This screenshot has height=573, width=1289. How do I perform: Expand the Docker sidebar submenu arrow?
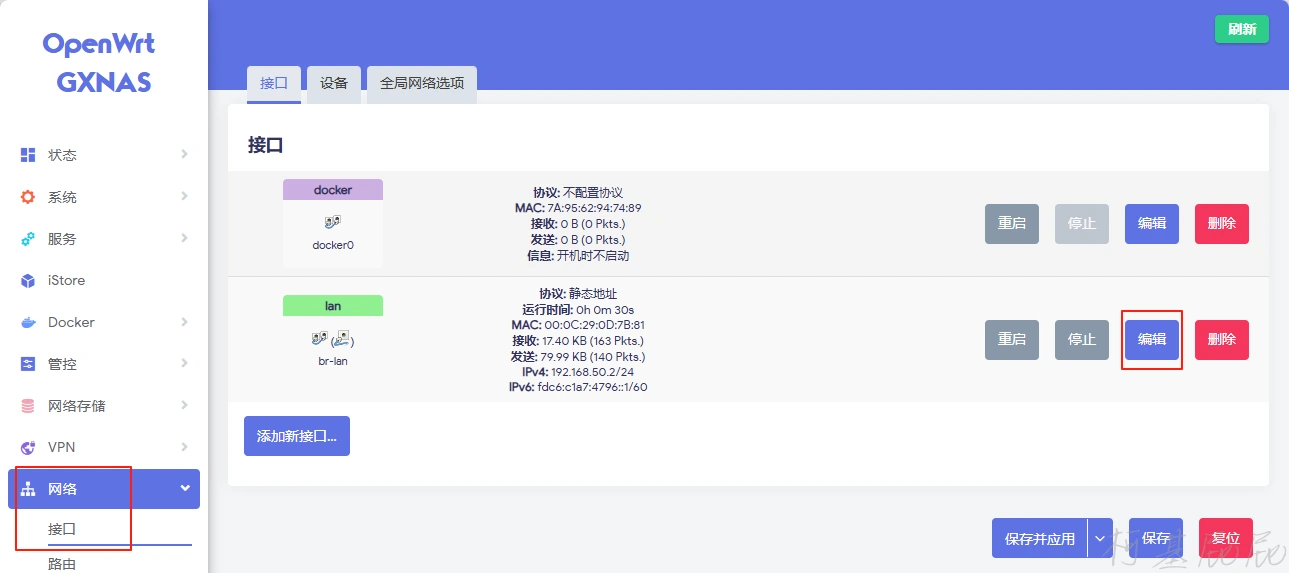coord(185,322)
